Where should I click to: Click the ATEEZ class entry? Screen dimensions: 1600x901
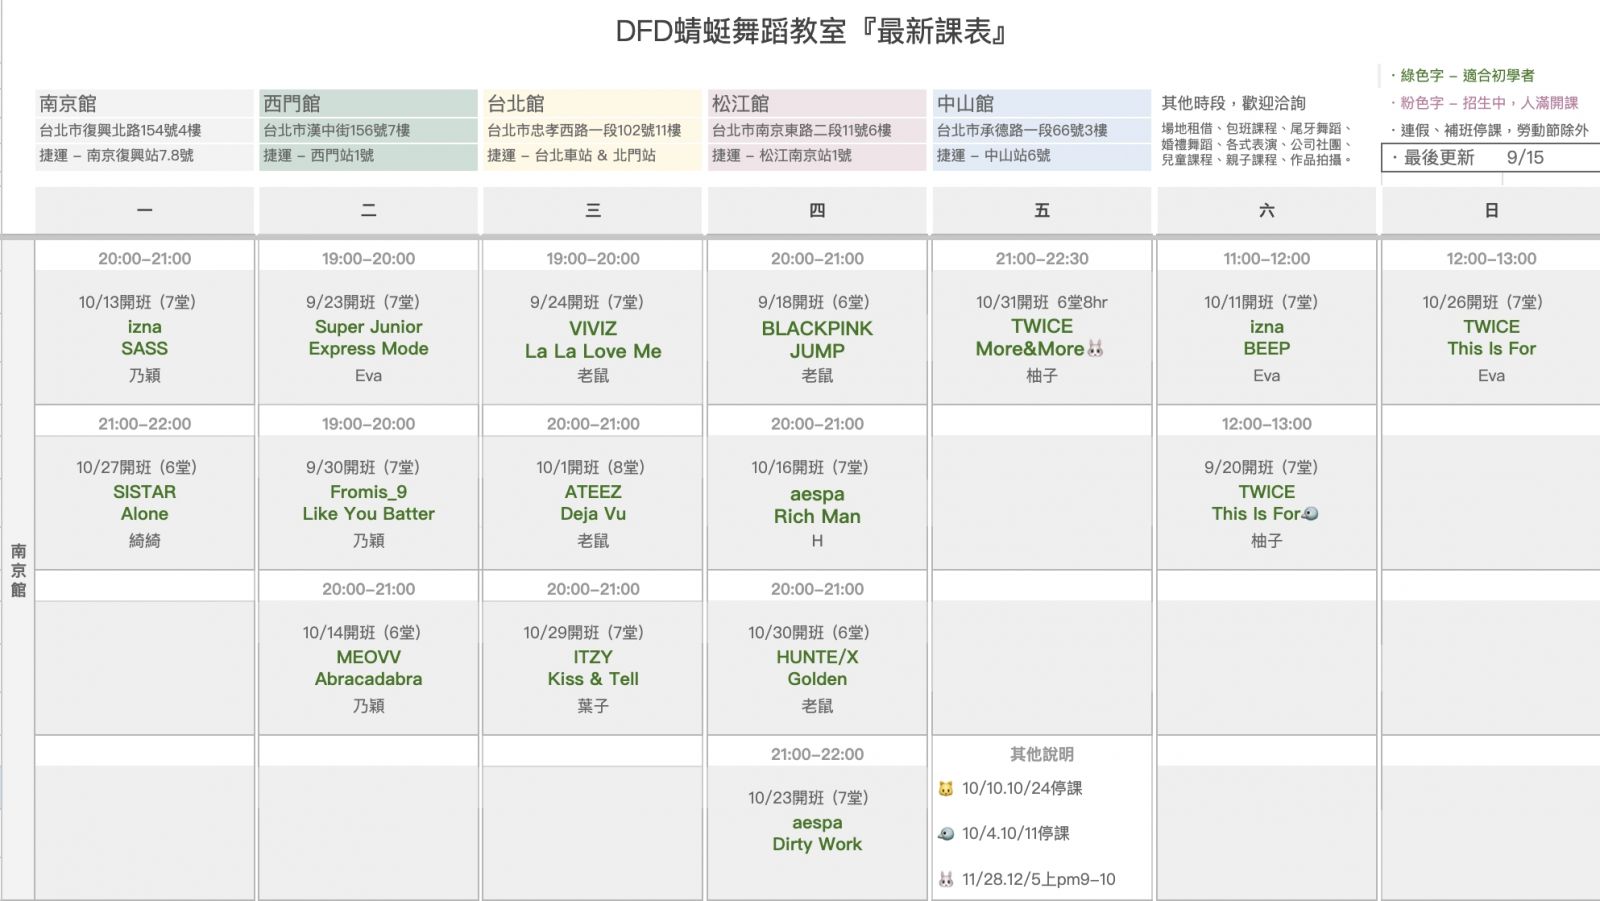(x=593, y=492)
